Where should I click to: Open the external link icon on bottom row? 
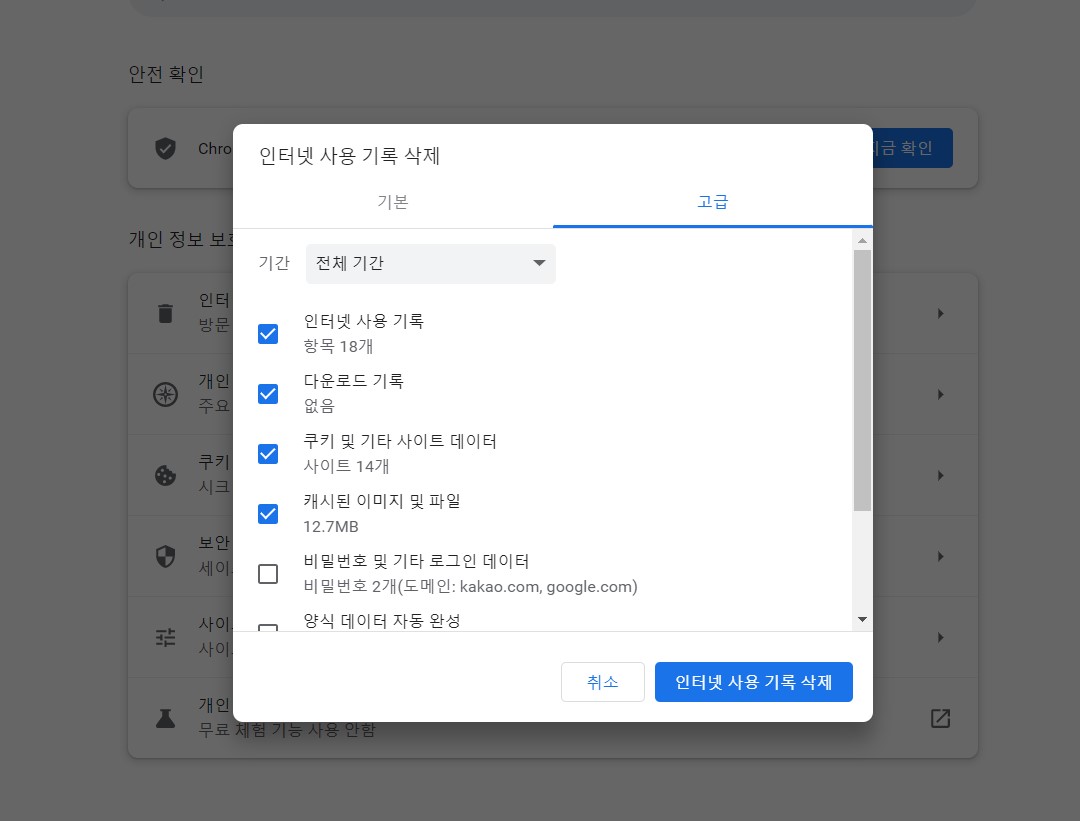940,718
